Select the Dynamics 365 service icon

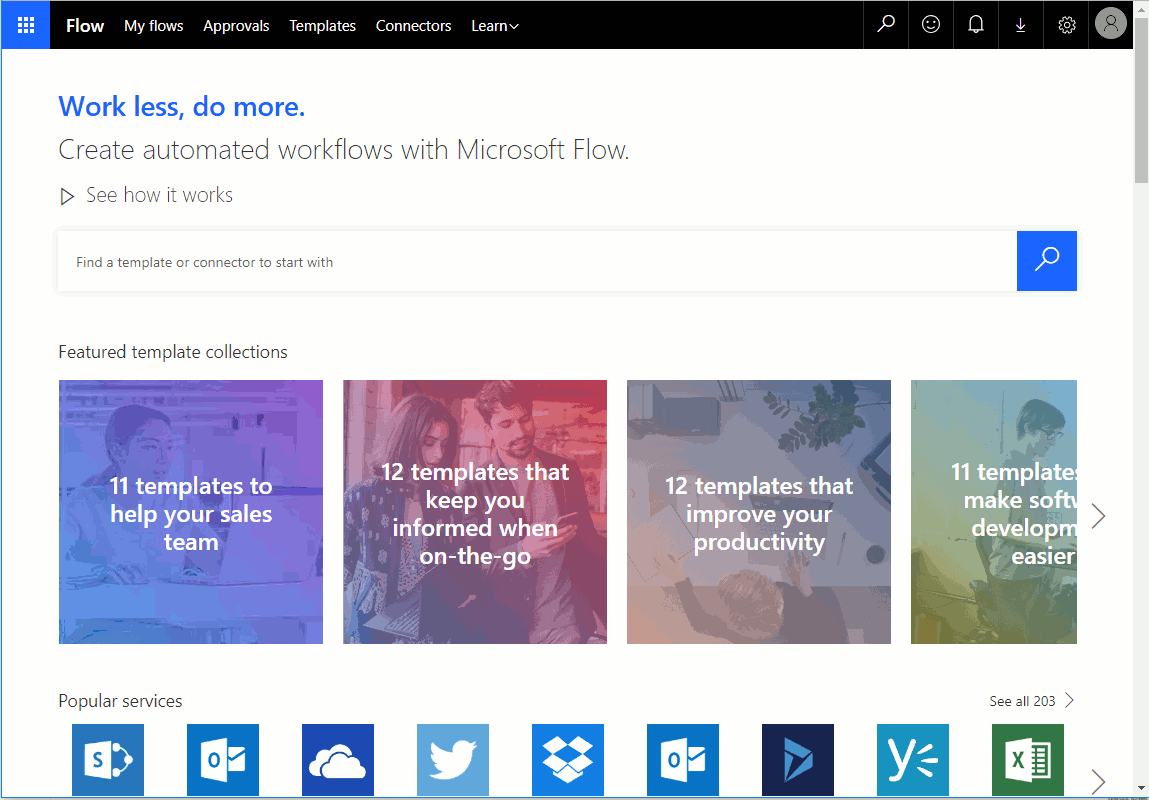pos(798,760)
